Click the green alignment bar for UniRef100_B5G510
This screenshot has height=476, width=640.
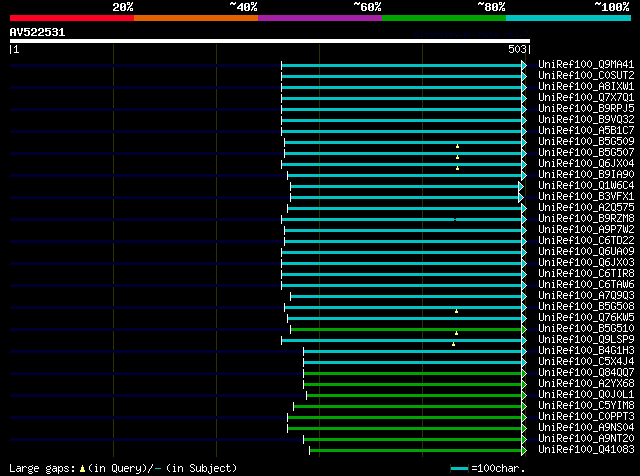click(406, 329)
